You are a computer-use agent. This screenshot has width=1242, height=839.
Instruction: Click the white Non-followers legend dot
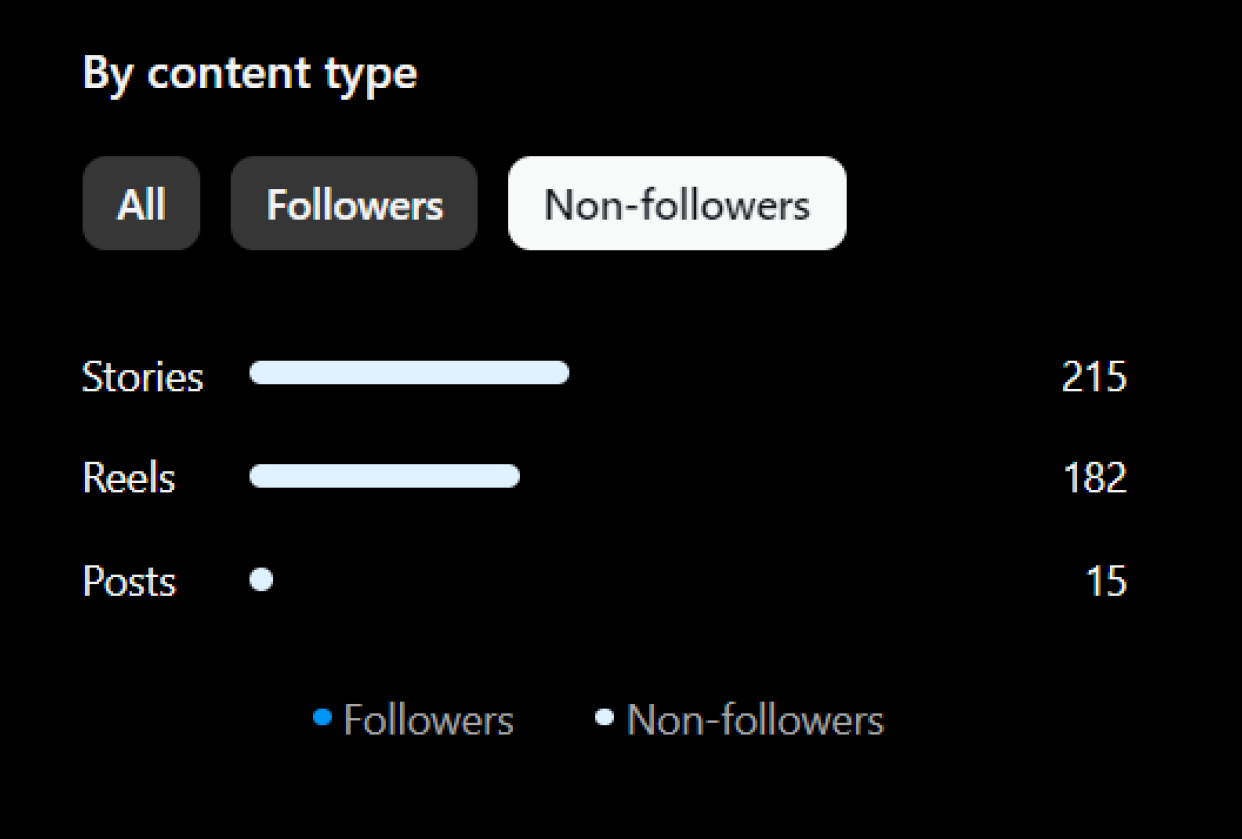pos(604,716)
